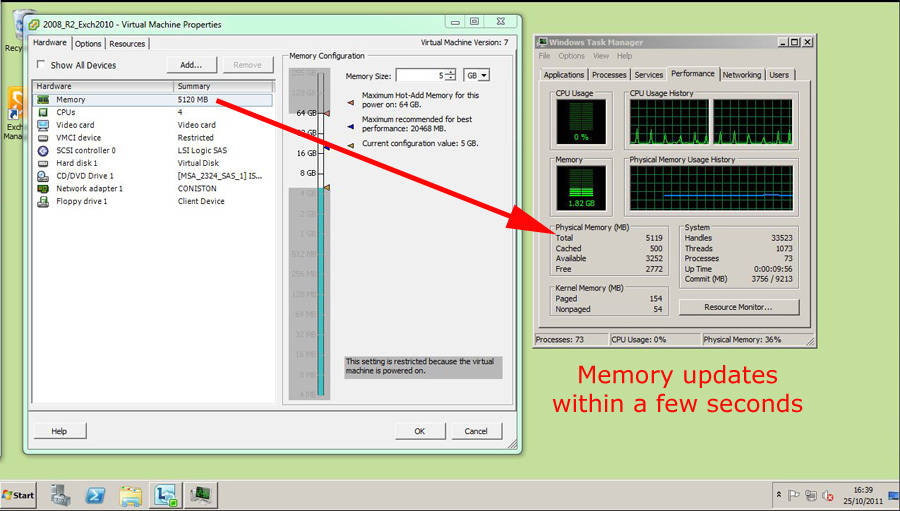Click the 'Physical Memory: 36%' status entry
This screenshot has height=511, width=900.
click(742, 339)
